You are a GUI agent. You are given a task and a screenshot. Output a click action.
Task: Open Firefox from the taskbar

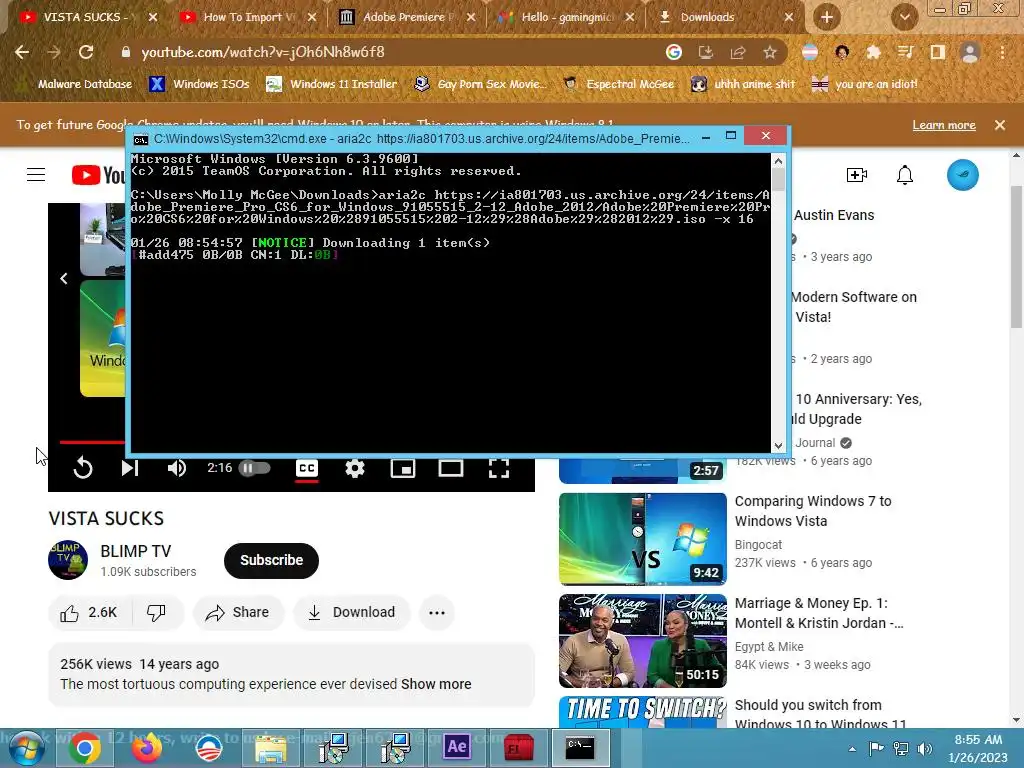click(x=146, y=748)
